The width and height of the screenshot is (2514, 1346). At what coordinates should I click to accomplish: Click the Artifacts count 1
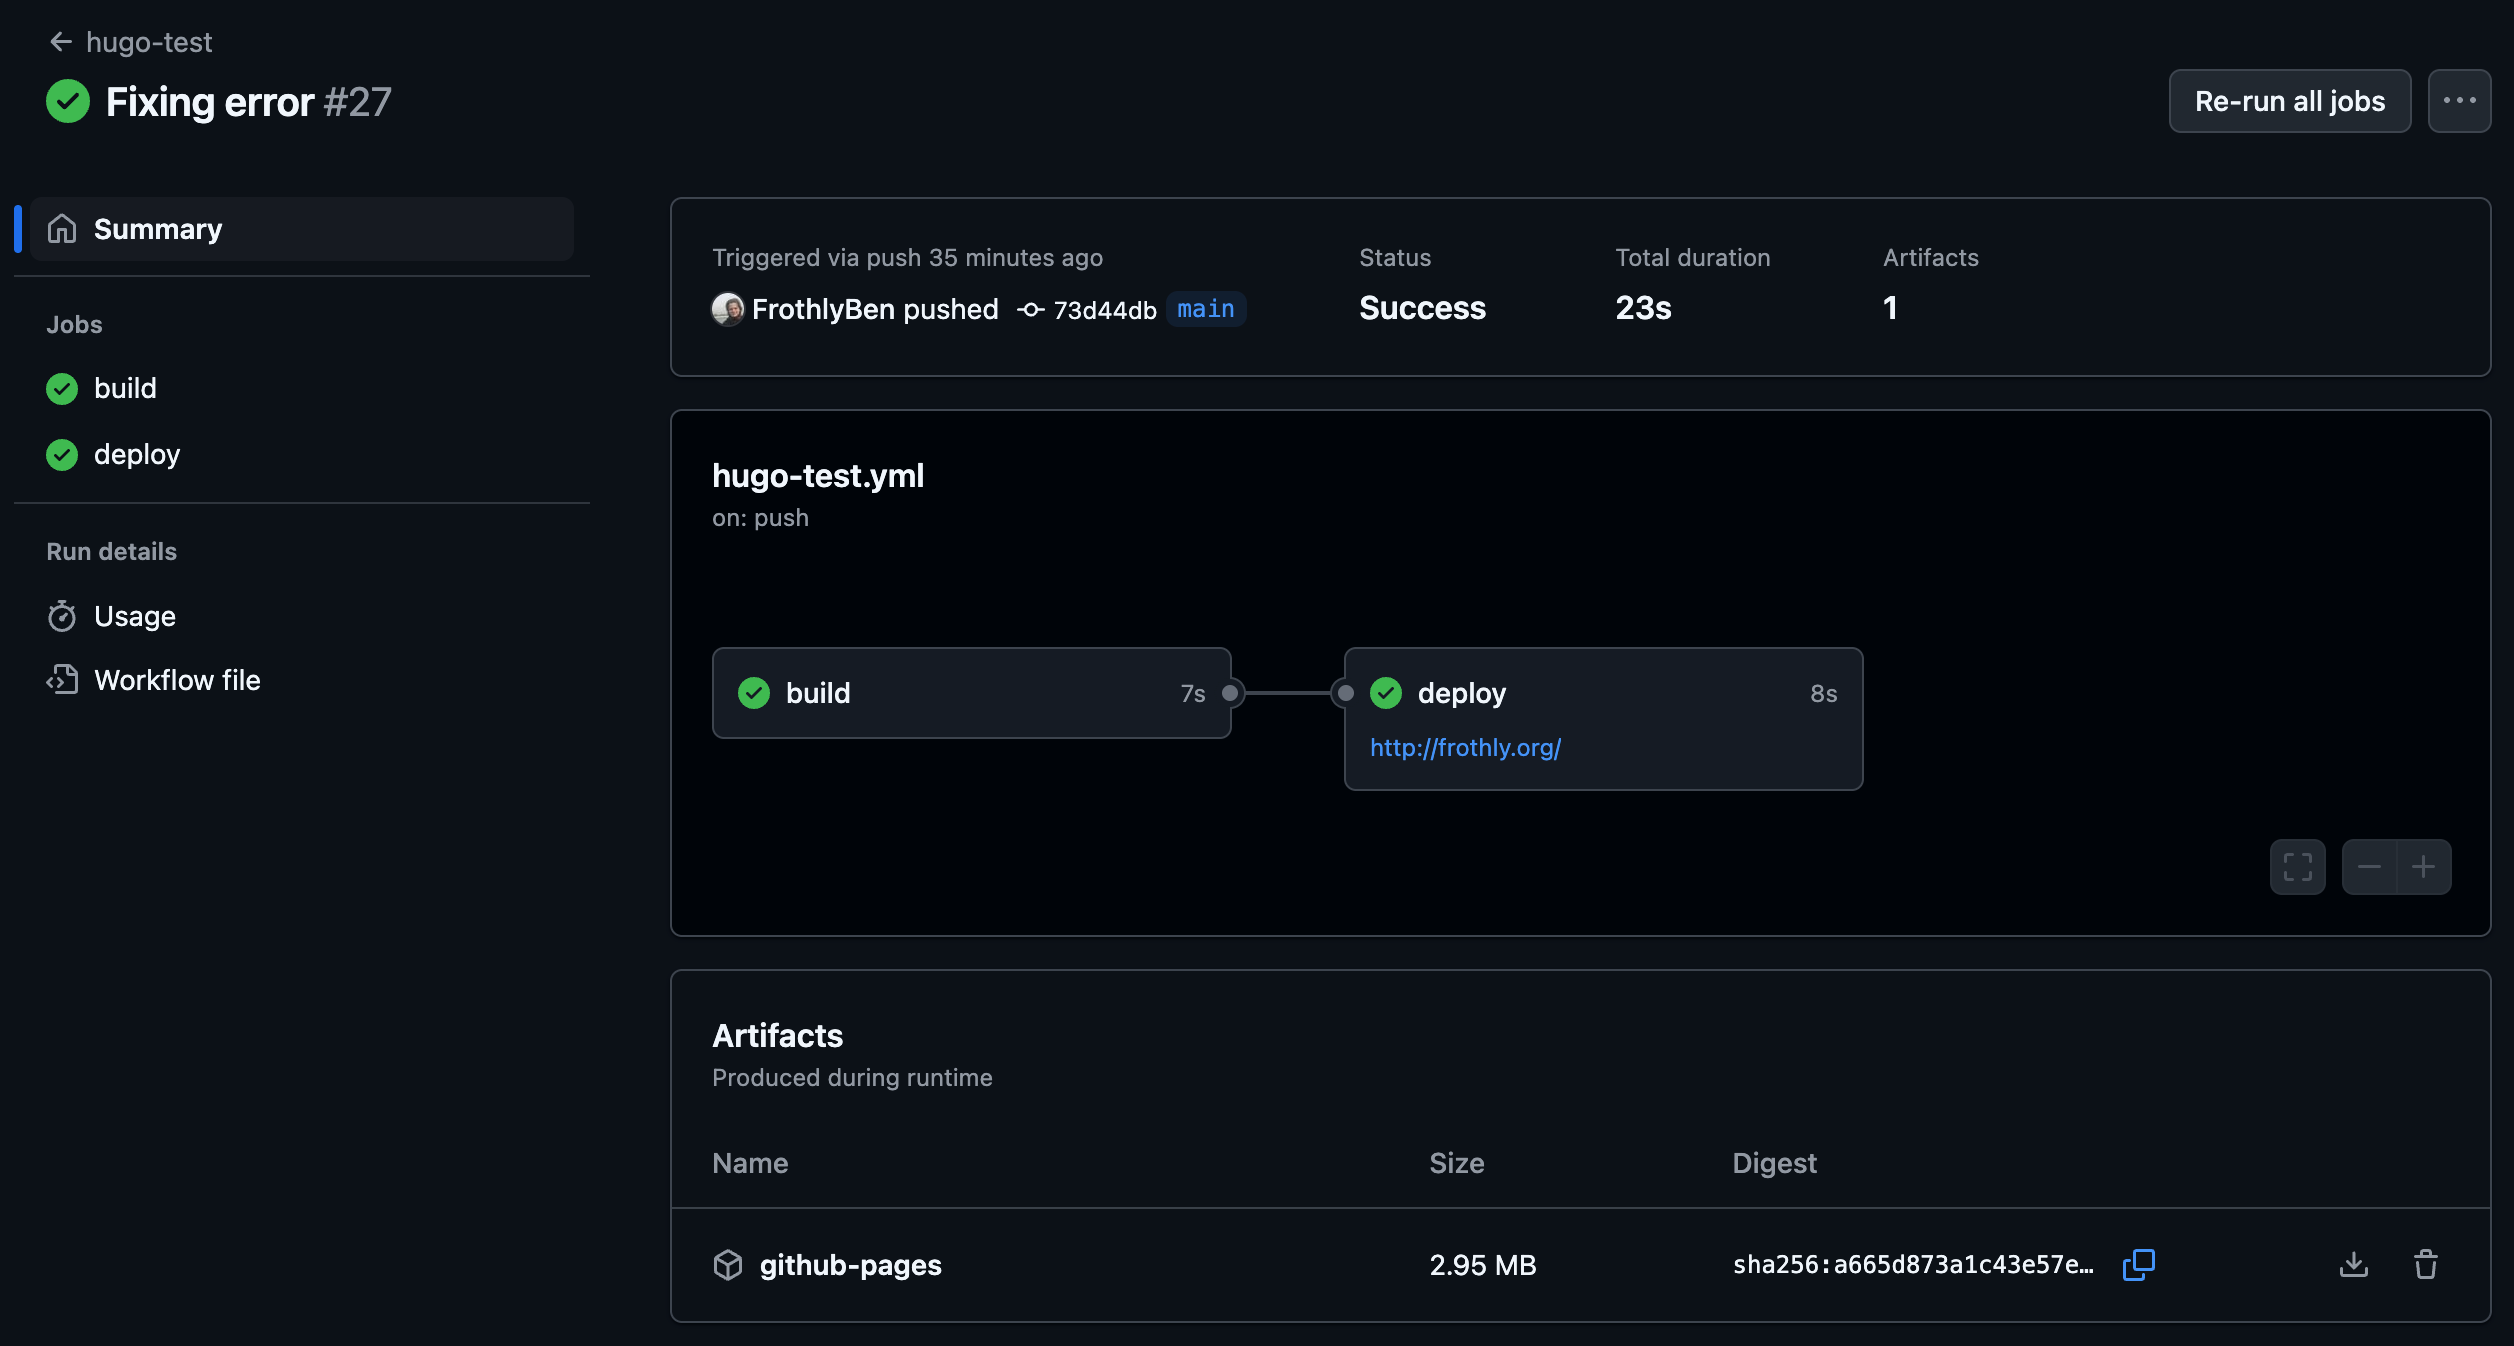click(1890, 308)
